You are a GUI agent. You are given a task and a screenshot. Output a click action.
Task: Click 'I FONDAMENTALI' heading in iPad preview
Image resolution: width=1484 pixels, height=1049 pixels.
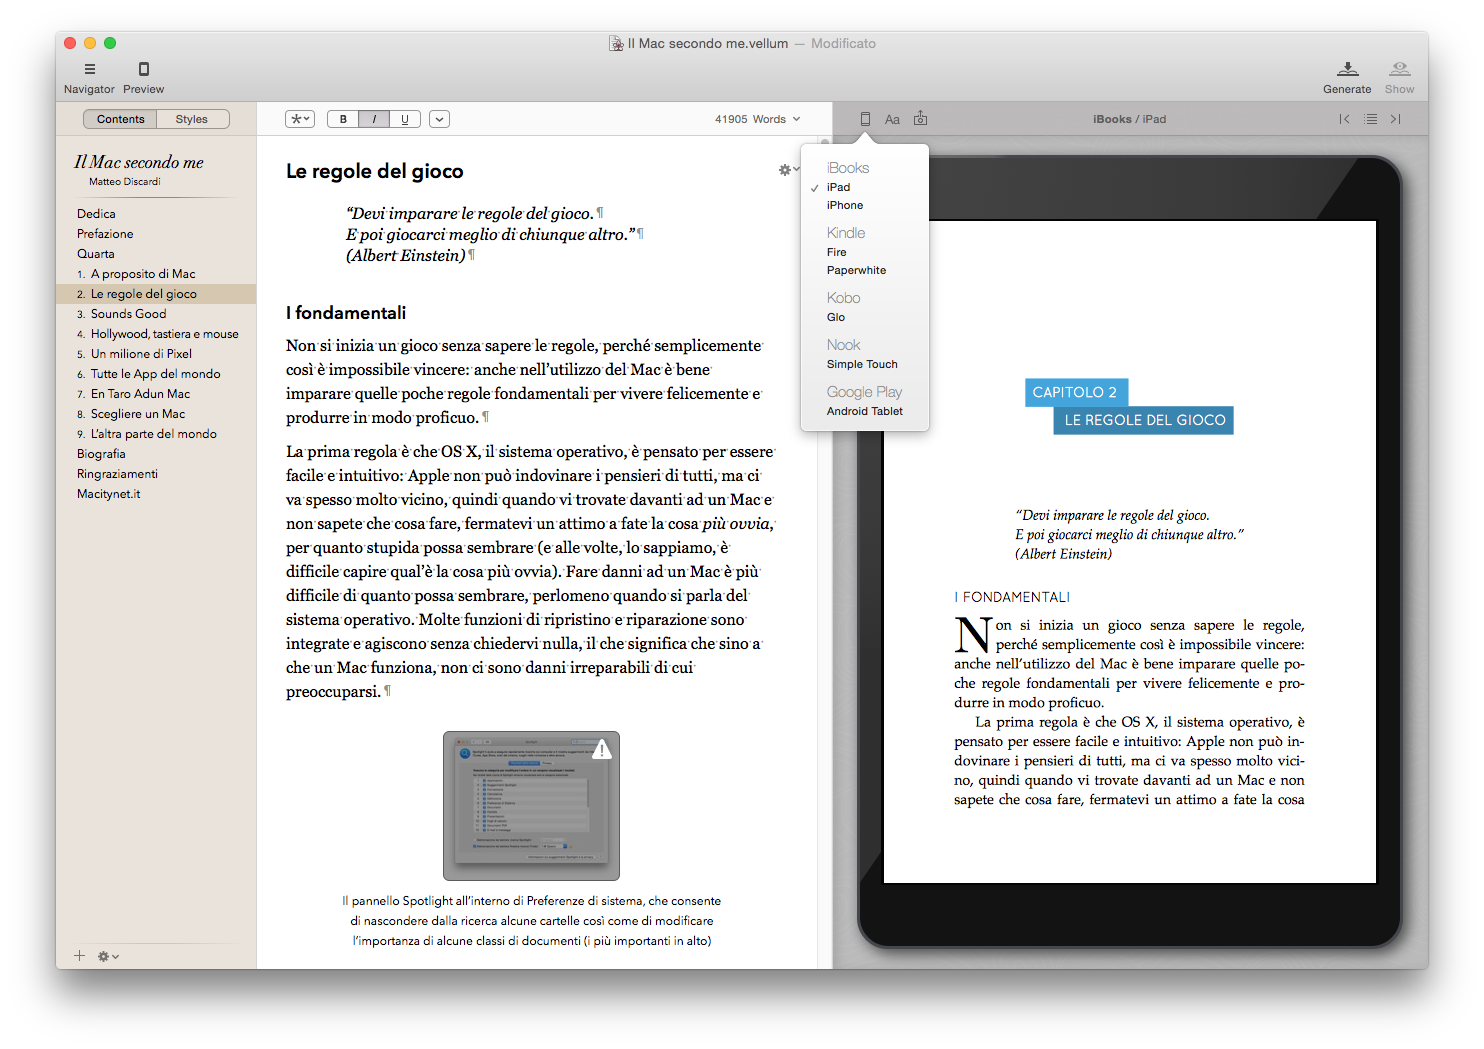(1012, 597)
